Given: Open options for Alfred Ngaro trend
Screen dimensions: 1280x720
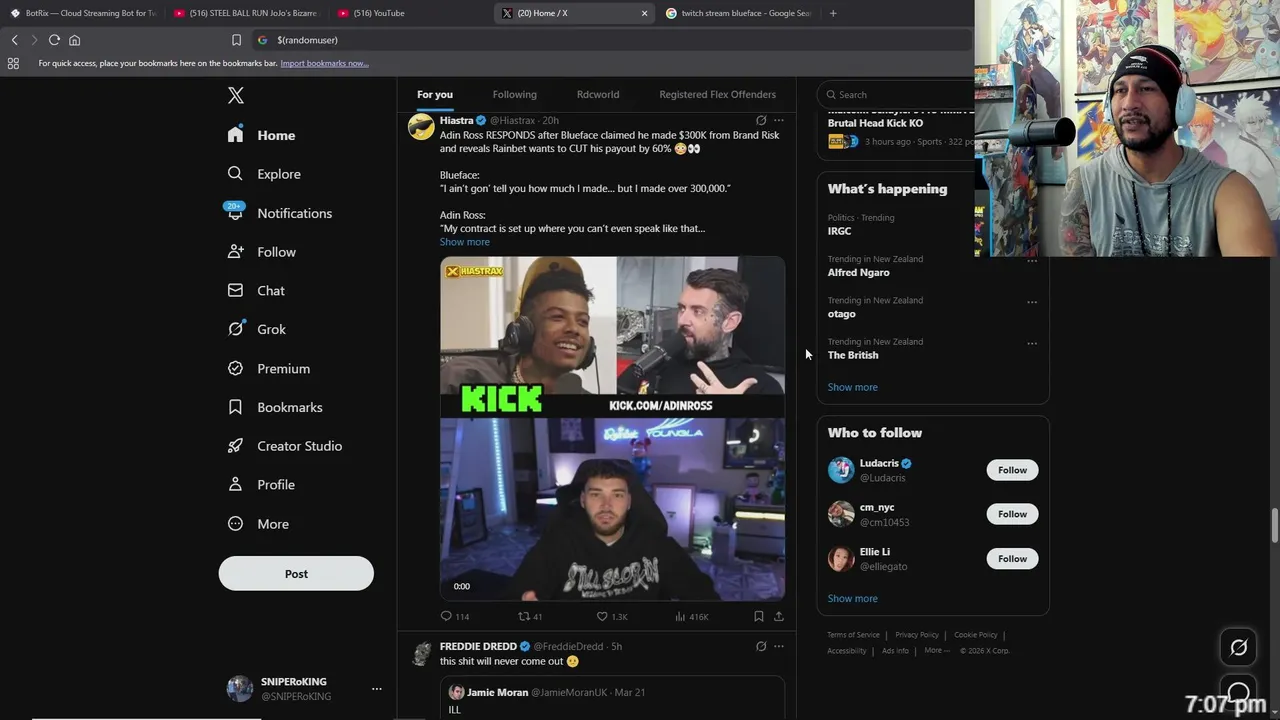Looking at the screenshot, I should tap(1032, 261).
